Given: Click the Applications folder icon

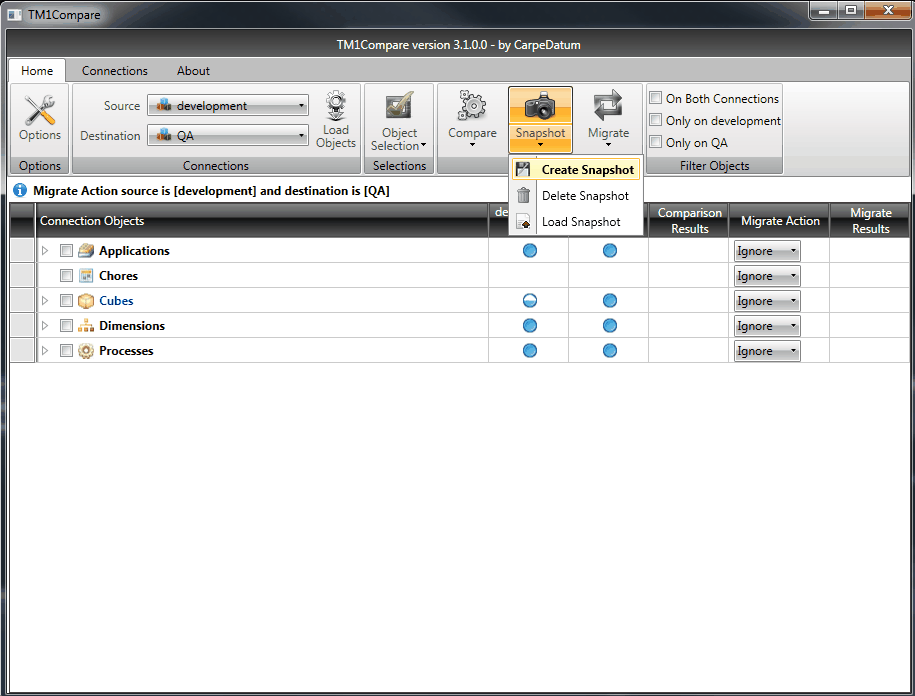Looking at the screenshot, I should 86,251.
